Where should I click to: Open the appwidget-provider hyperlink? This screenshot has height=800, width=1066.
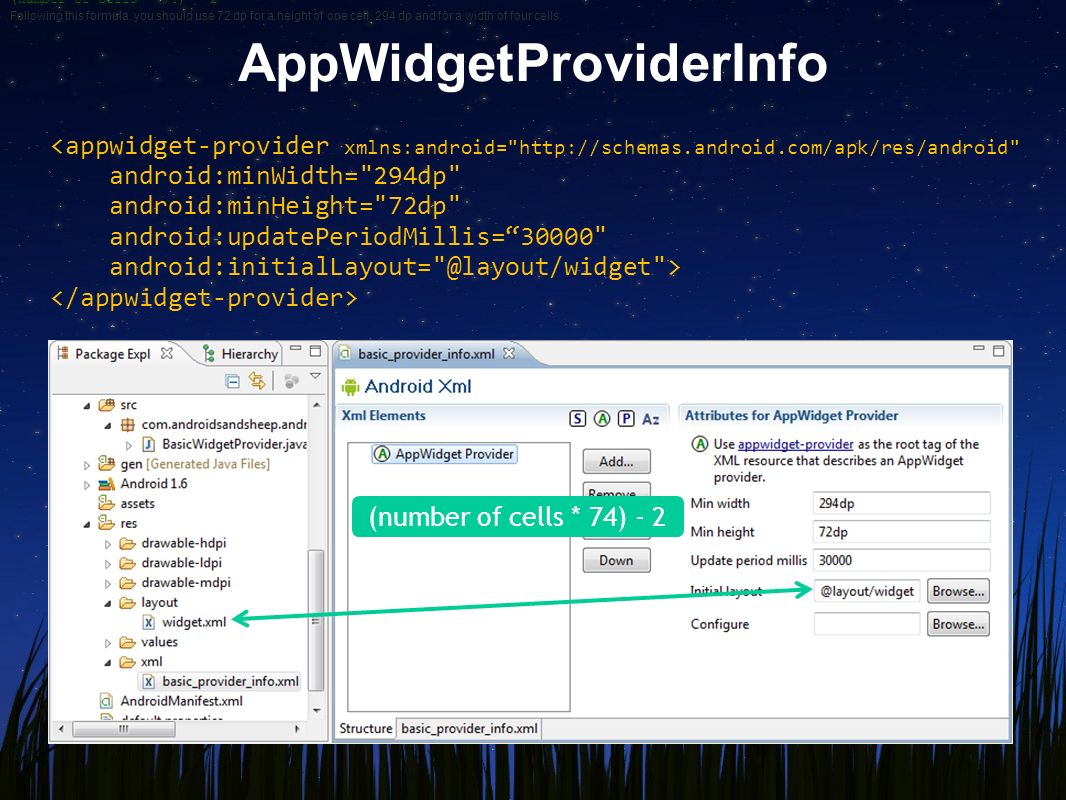coord(795,445)
